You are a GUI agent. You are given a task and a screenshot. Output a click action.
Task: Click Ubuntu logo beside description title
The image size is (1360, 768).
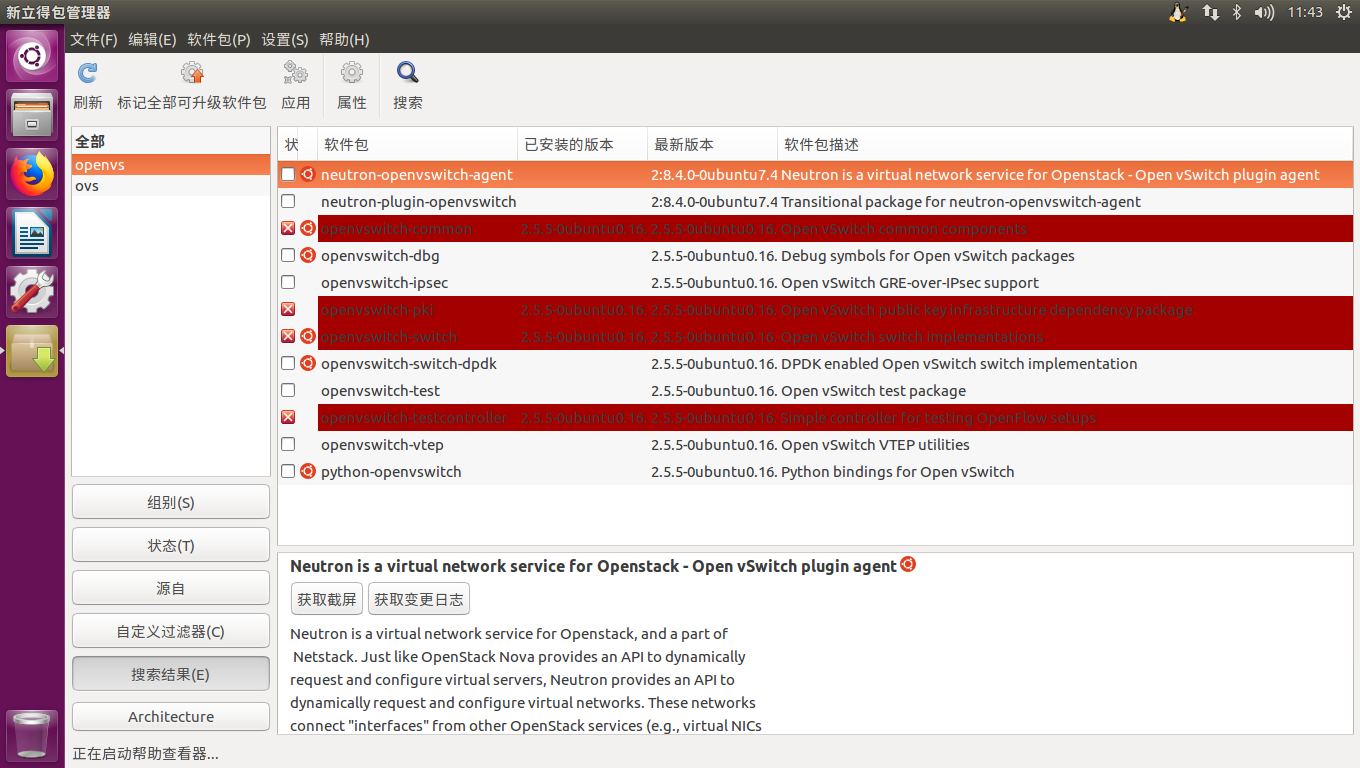[x=908, y=564]
